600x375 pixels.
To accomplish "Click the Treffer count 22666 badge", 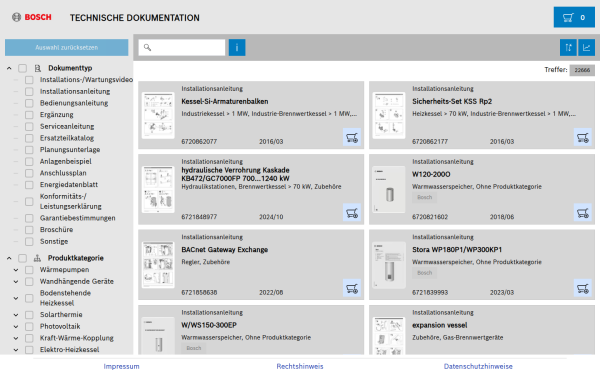I will tap(582, 70).
